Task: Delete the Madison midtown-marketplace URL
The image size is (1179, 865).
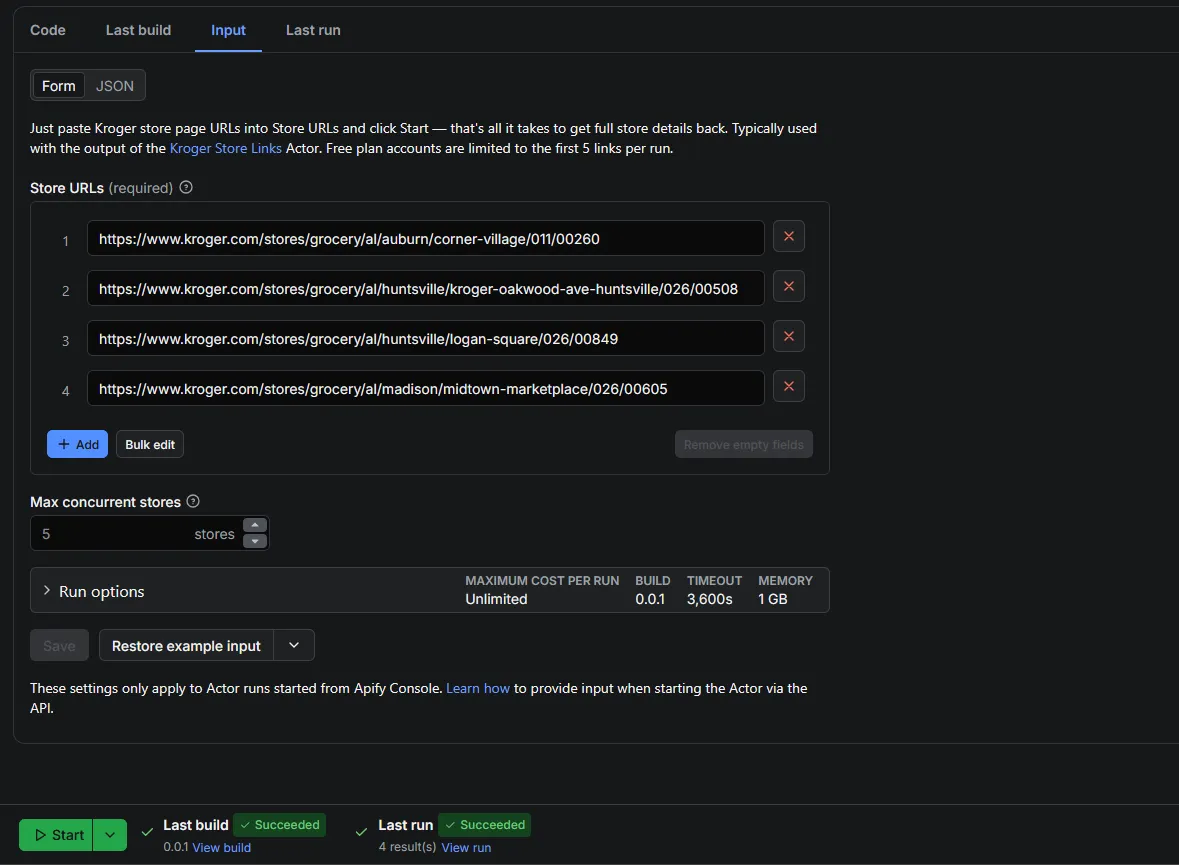Action: click(789, 387)
